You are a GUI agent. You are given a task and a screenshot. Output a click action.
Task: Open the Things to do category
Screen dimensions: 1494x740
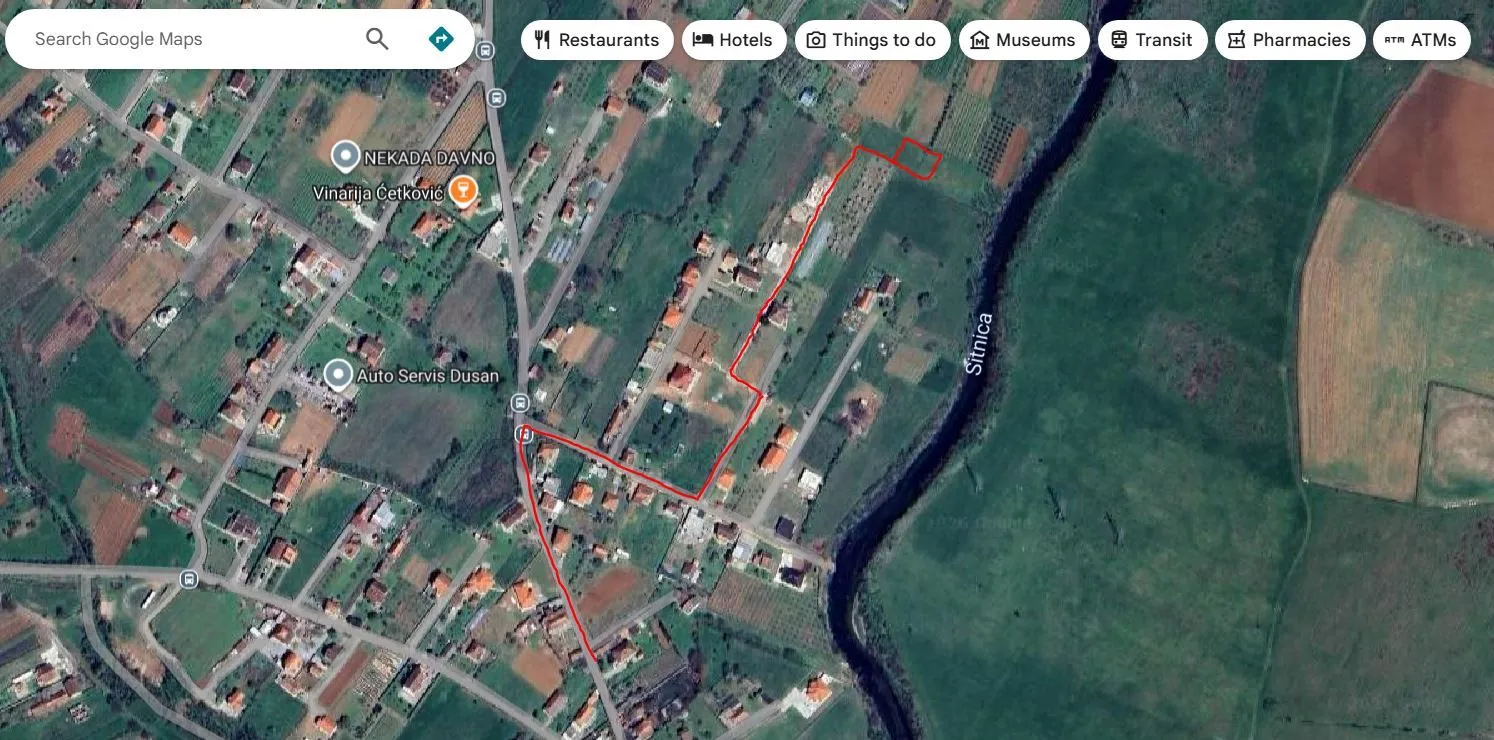click(872, 40)
